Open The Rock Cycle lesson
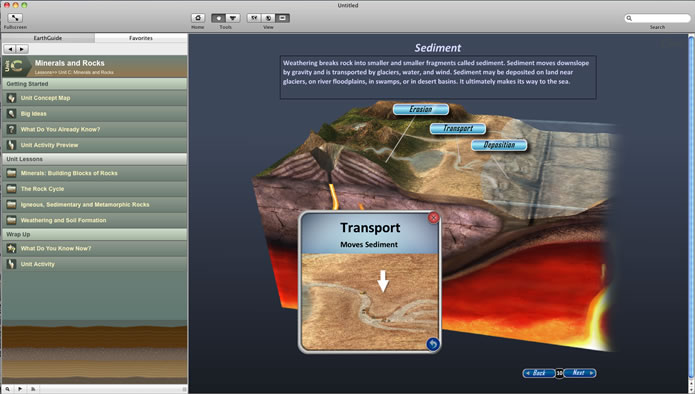Screen dimensions: 695x394 [x=94, y=189]
